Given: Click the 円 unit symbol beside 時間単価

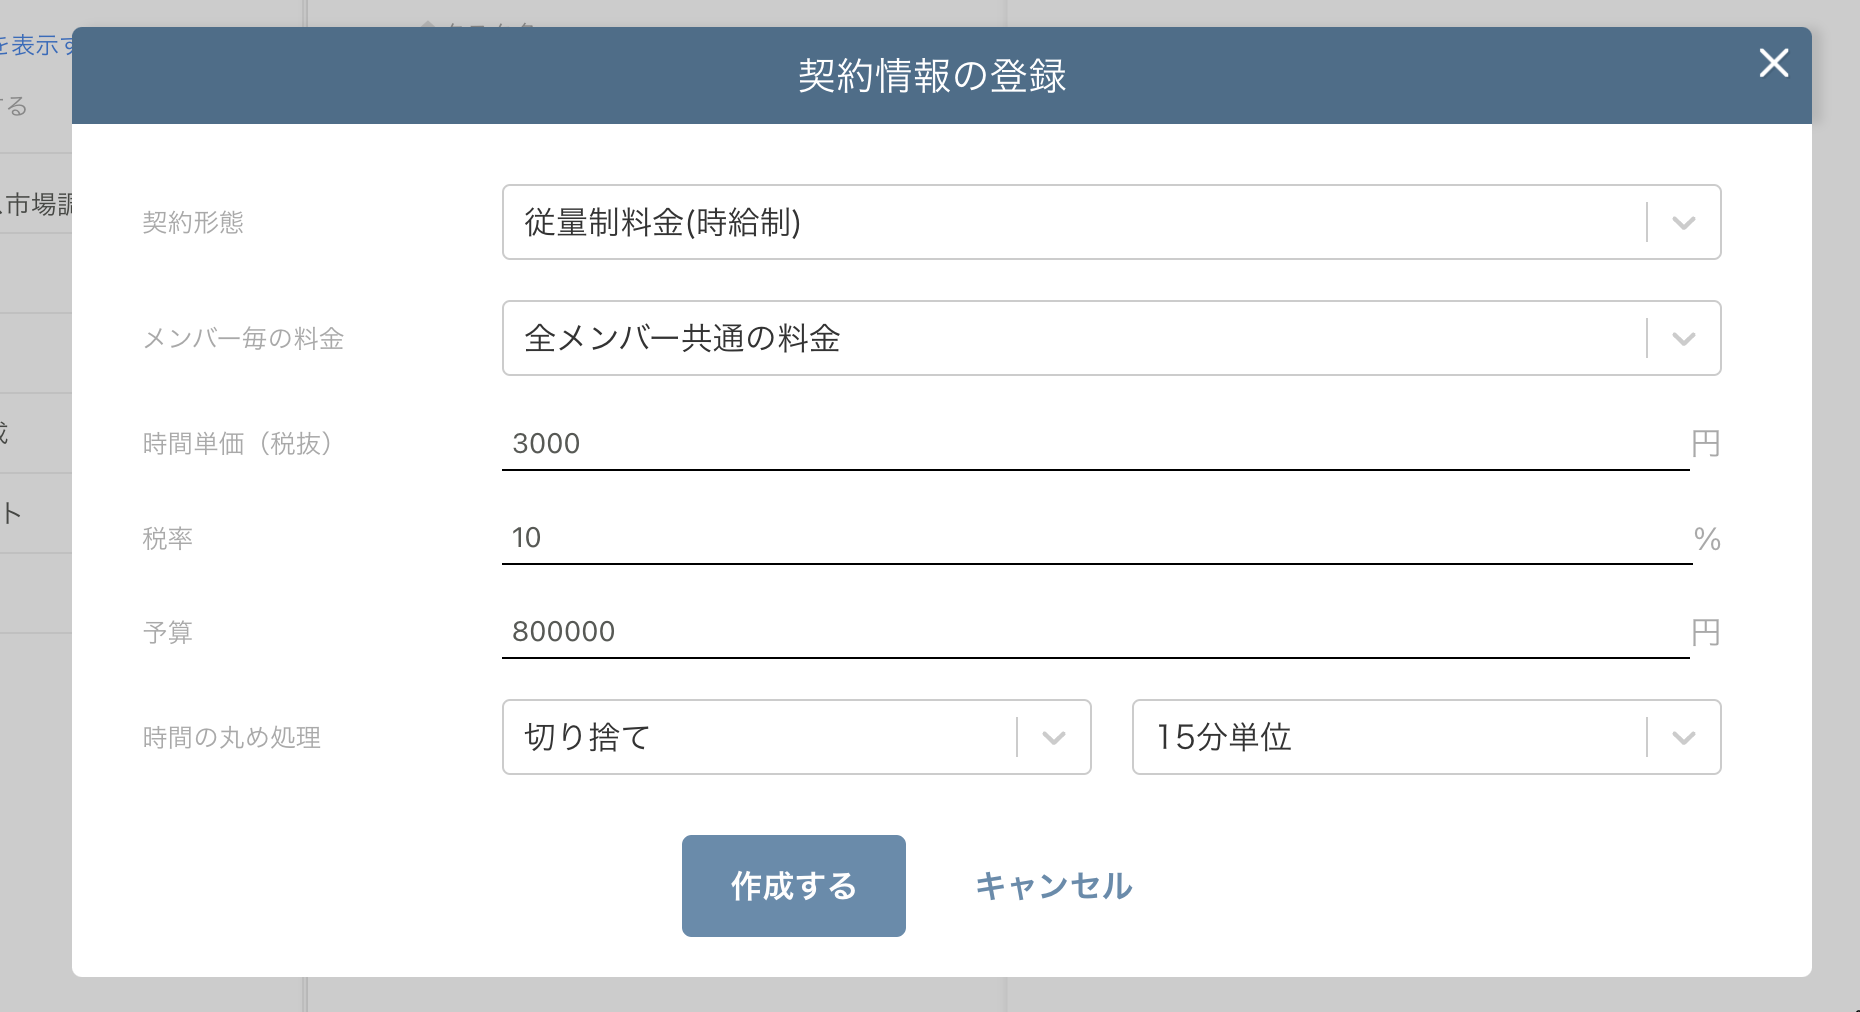Looking at the screenshot, I should point(1705,444).
